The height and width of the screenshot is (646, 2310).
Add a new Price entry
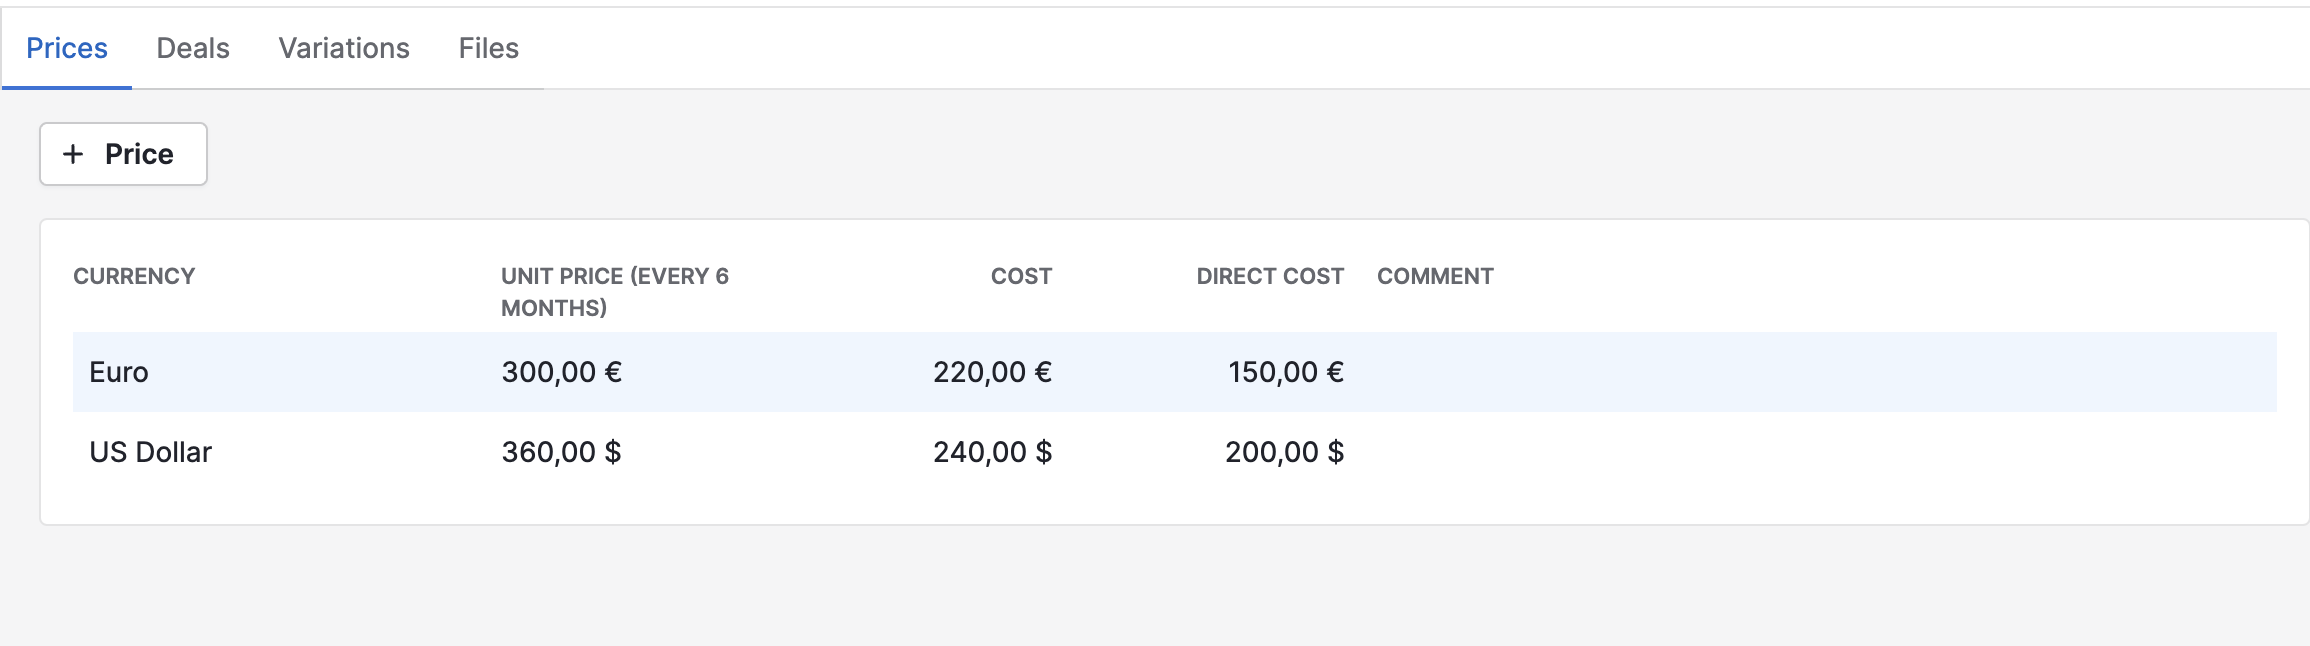[123, 154]
